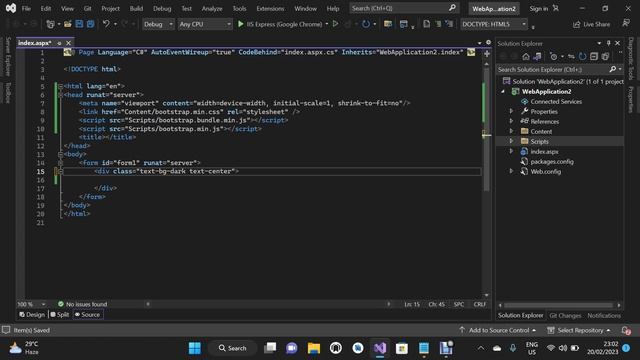
Task: Refresh the Solution Explorer
Action: point(582,56)
